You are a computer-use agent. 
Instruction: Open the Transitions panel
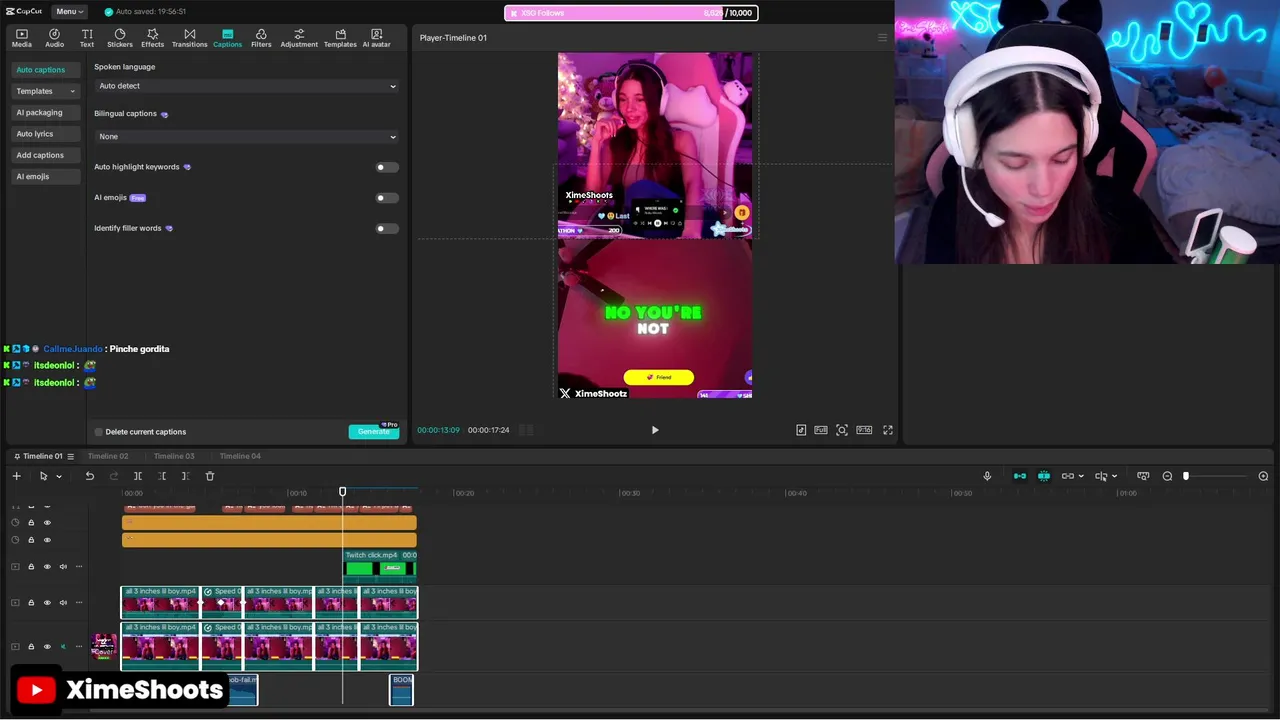(x=189, y=38)
